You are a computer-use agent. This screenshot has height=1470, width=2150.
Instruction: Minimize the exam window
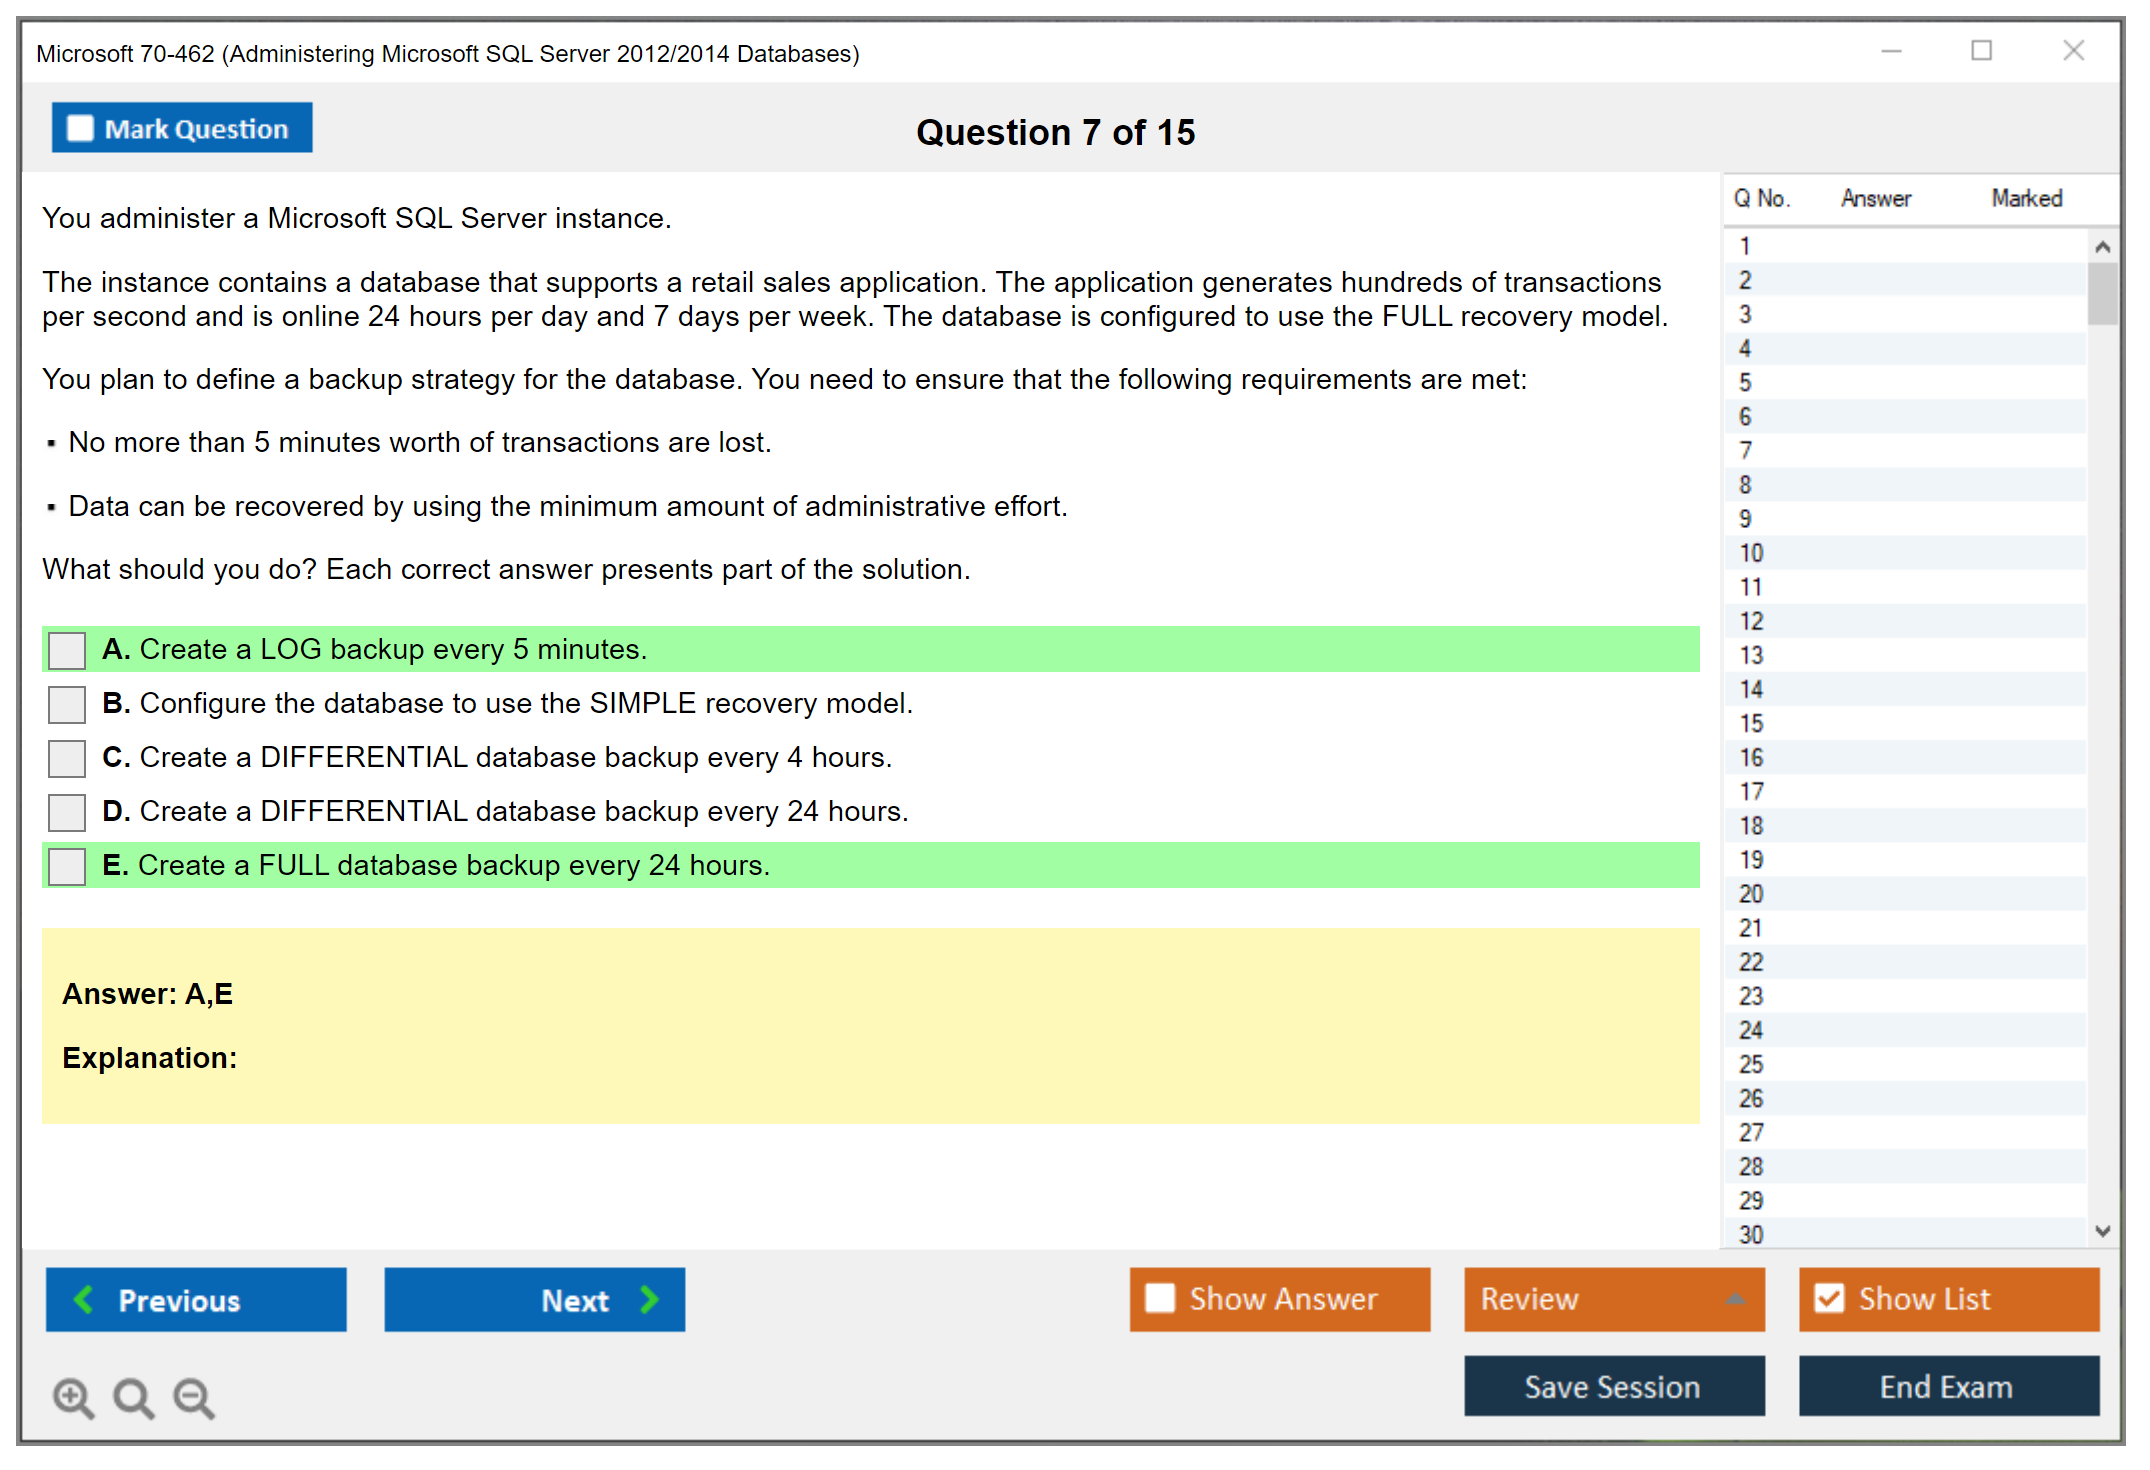1891,51
